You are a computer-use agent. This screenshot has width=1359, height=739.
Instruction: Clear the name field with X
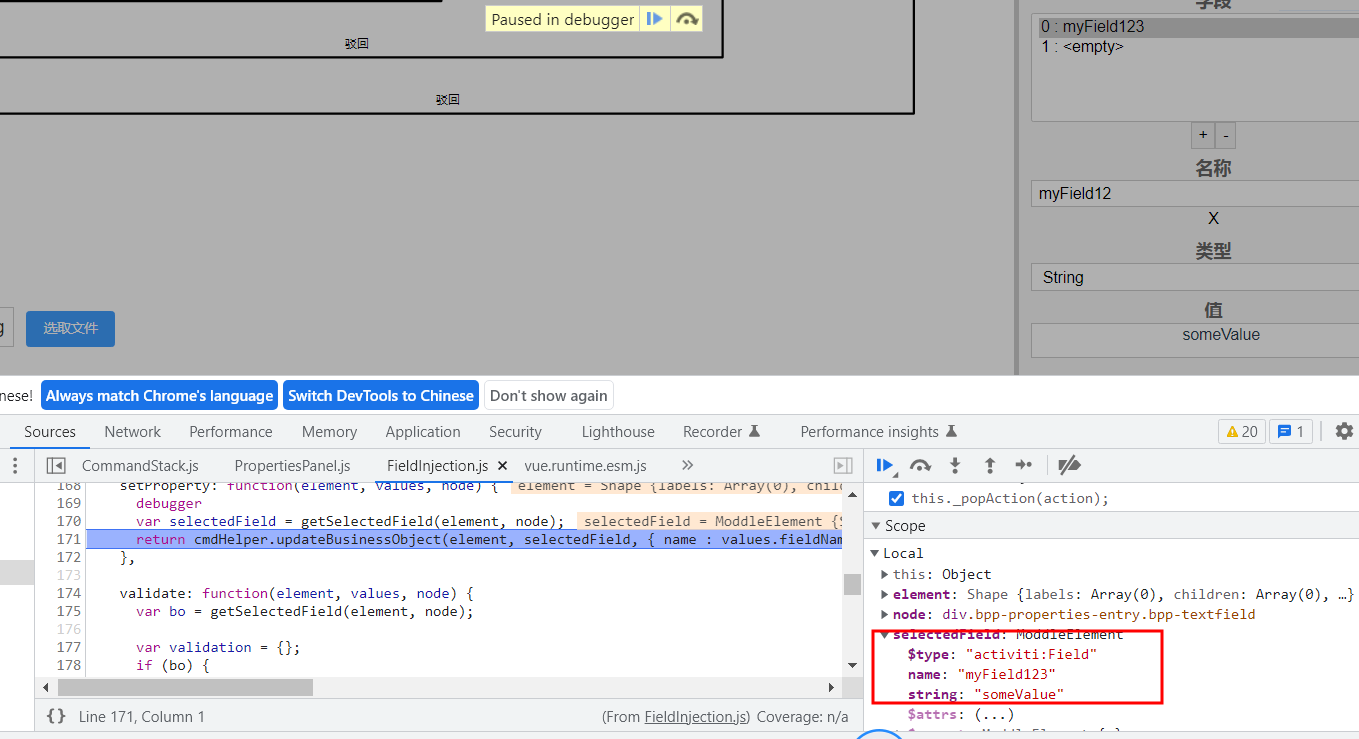(1213, 218)
